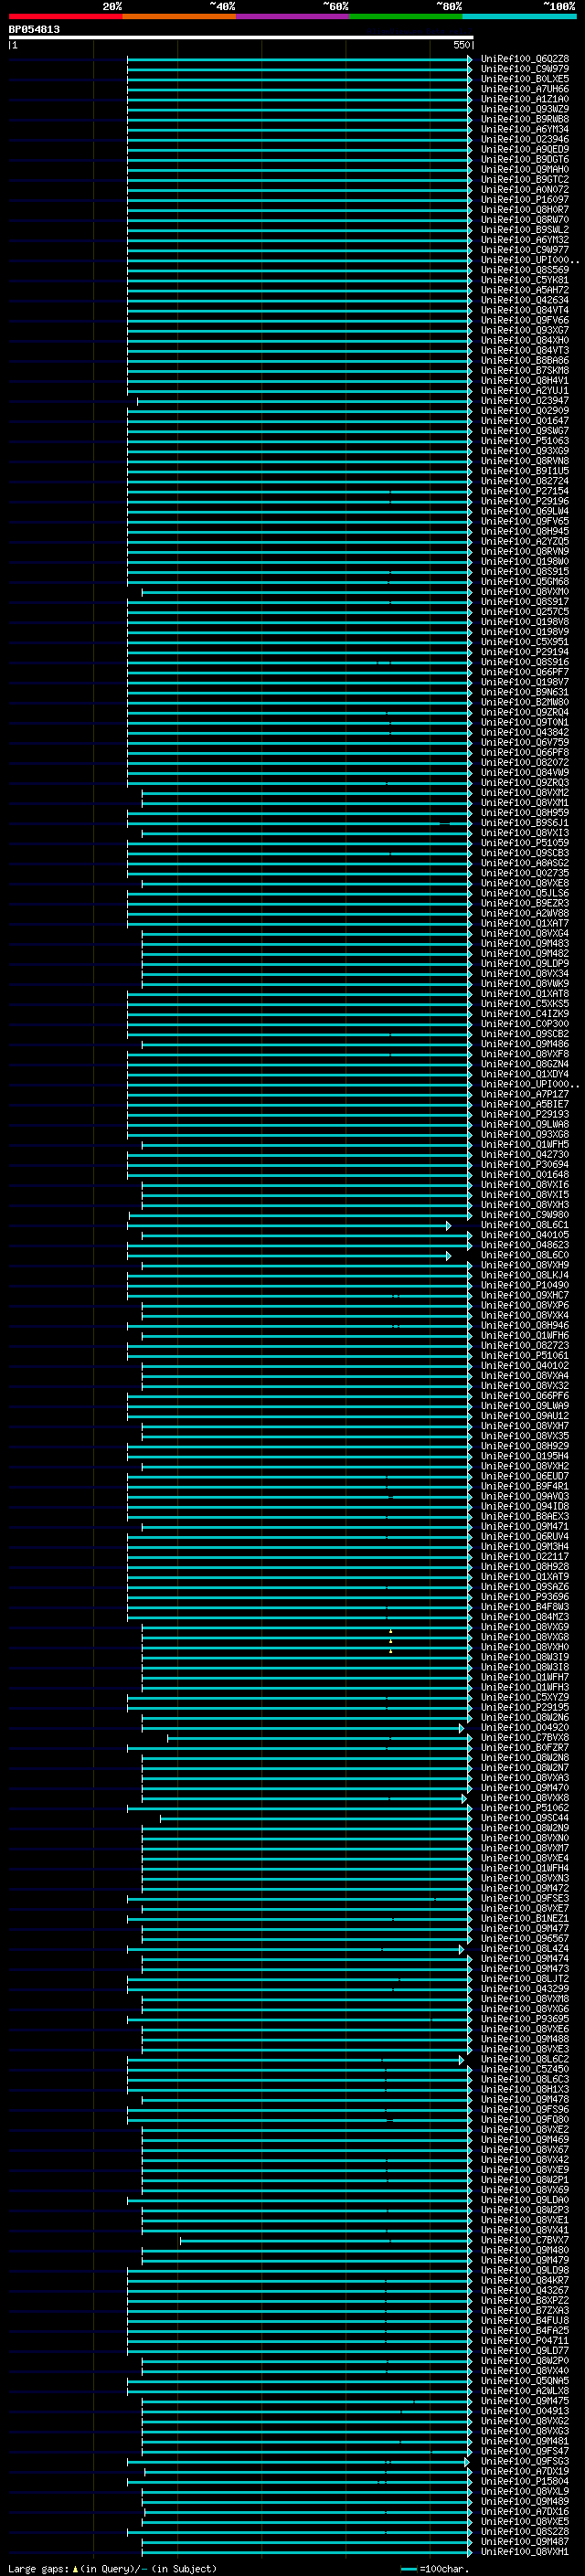Click the UniRef100_C9W977 label

(525, 250)
